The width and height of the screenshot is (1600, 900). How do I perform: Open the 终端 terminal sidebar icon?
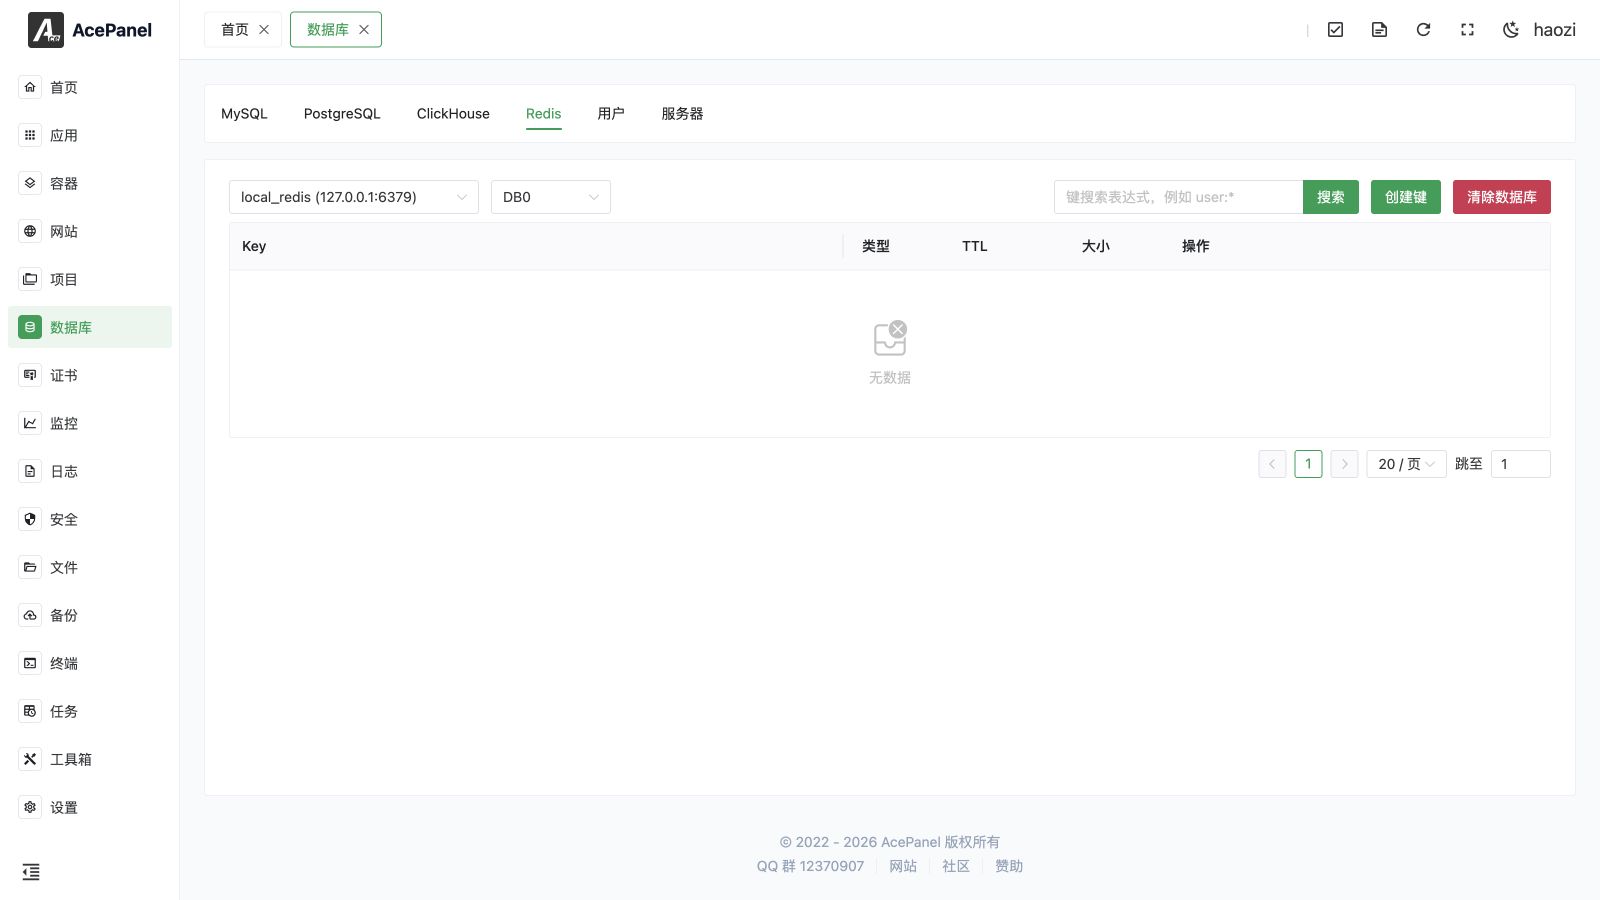point(30,663)
